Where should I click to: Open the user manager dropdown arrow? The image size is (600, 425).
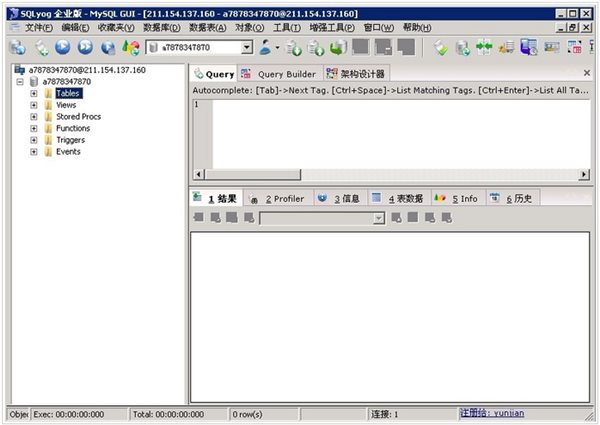pyautogui.click(x=277, y=48)
